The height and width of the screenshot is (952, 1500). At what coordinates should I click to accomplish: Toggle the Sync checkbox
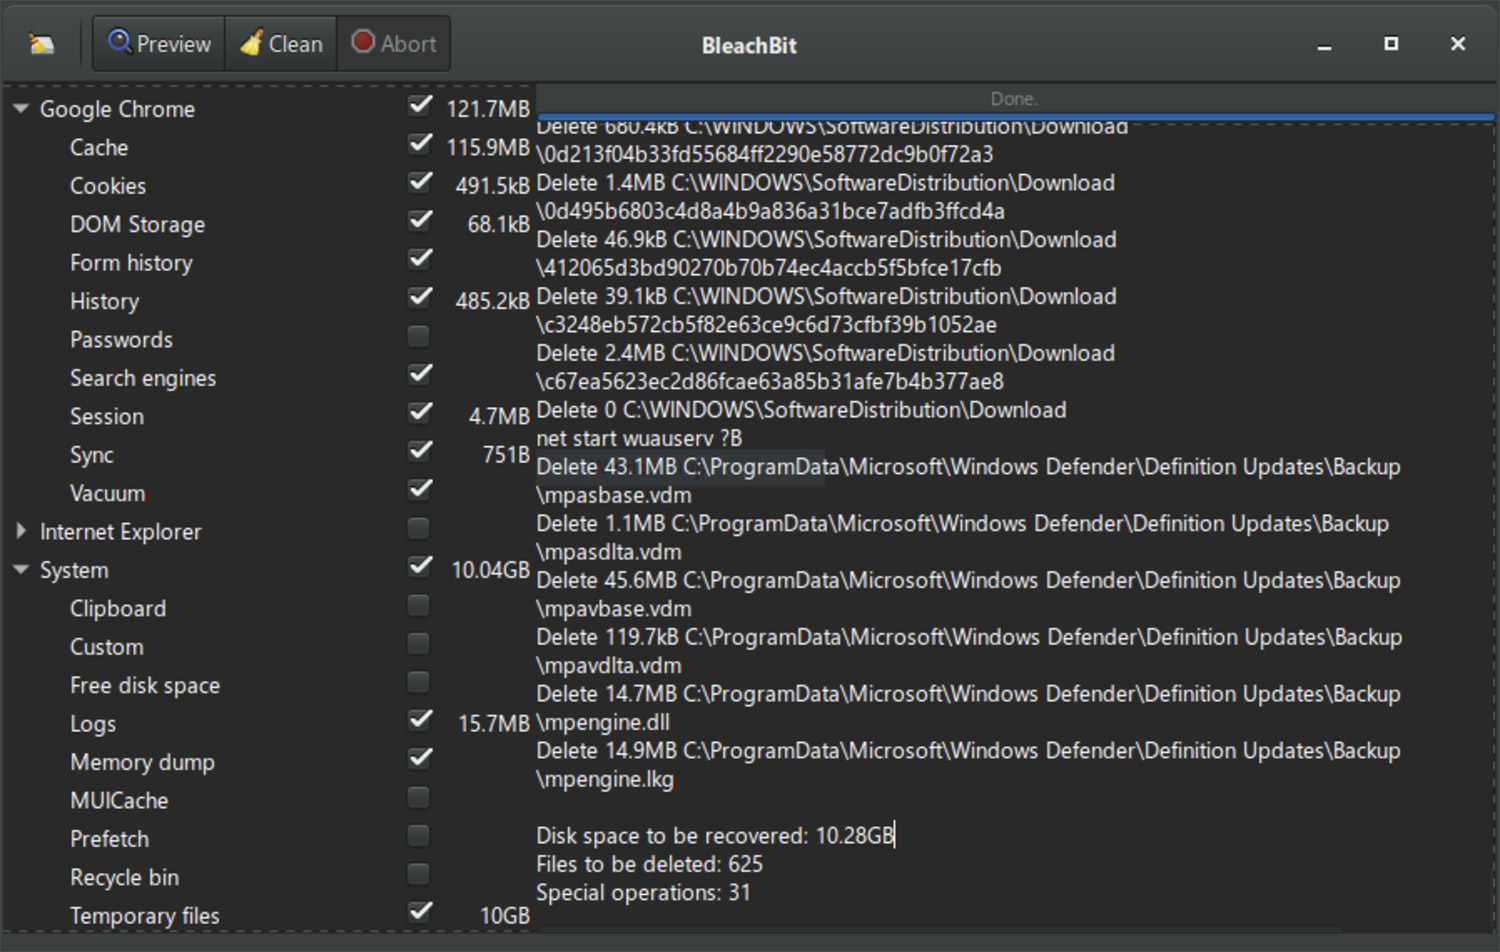point(420,451)
